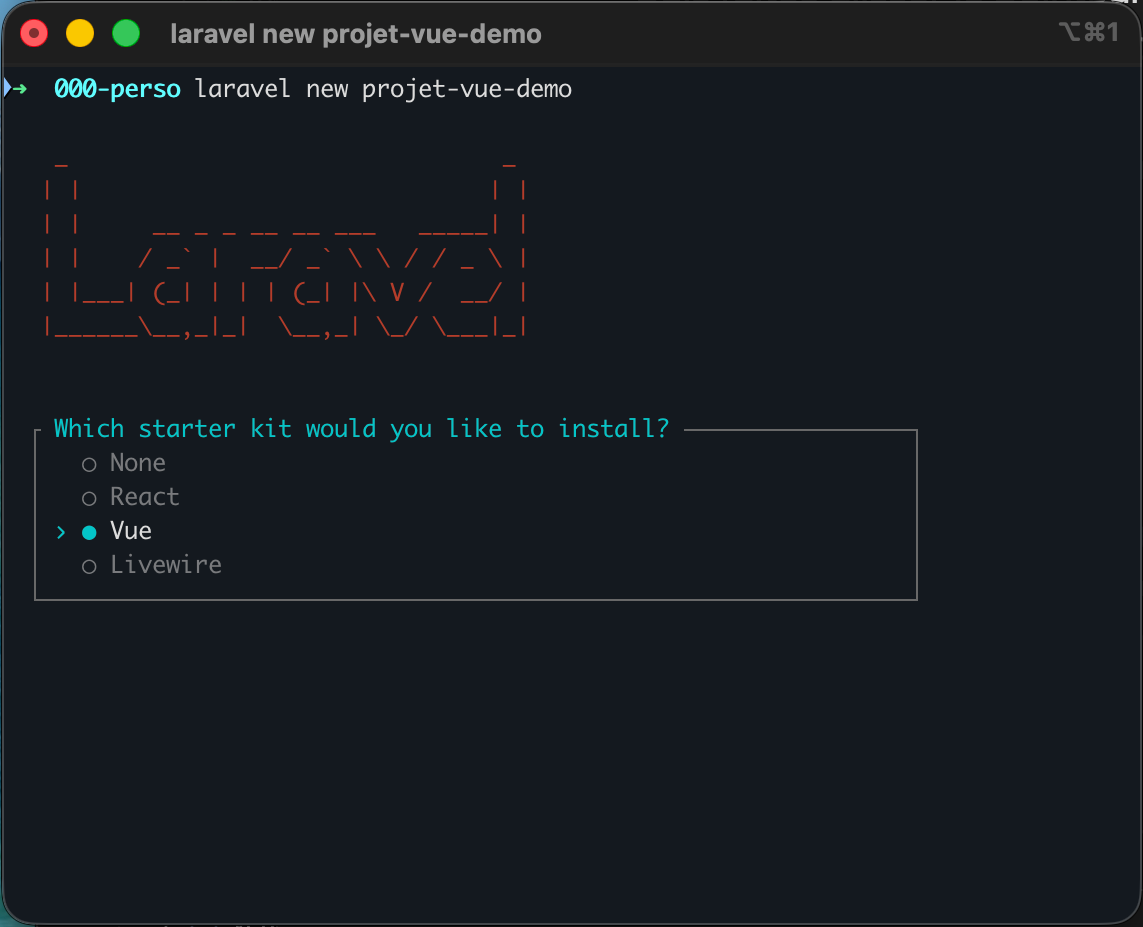Click the green shell prompt arrow
The image size is (1143, 927).
click(x=20, y=89)
